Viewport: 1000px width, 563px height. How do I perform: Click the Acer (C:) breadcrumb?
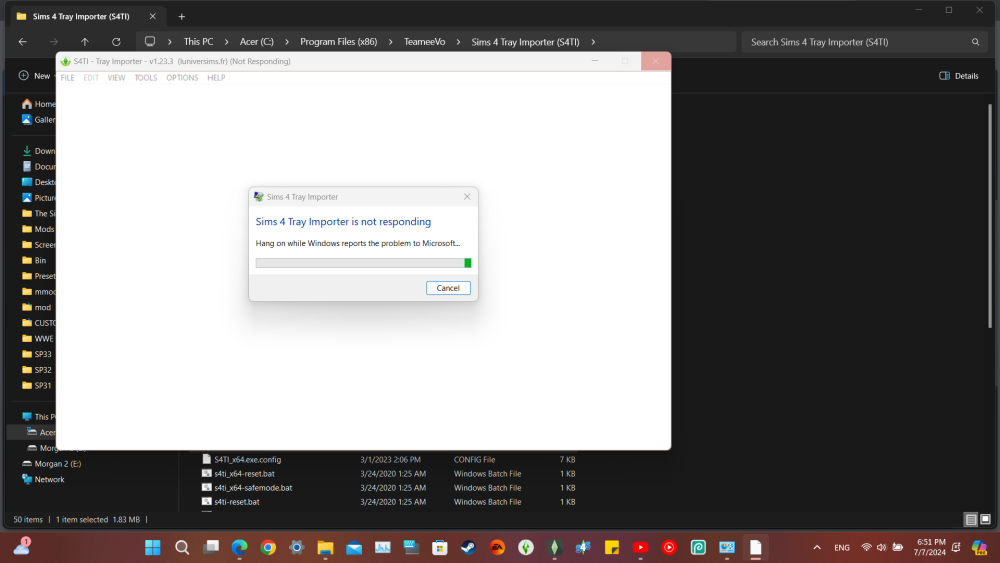256,42
